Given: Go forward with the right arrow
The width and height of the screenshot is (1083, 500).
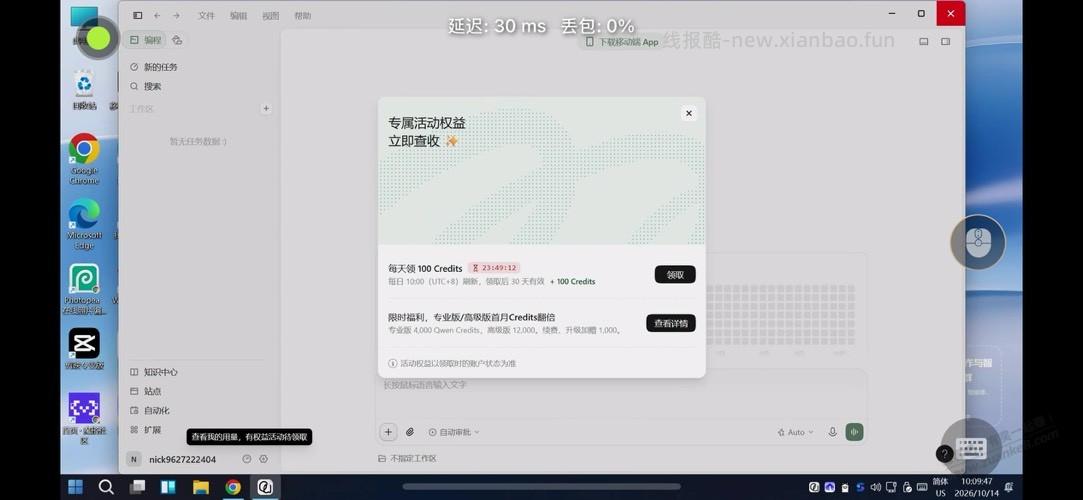Looking at the screenshot, I should coord(176,15).
